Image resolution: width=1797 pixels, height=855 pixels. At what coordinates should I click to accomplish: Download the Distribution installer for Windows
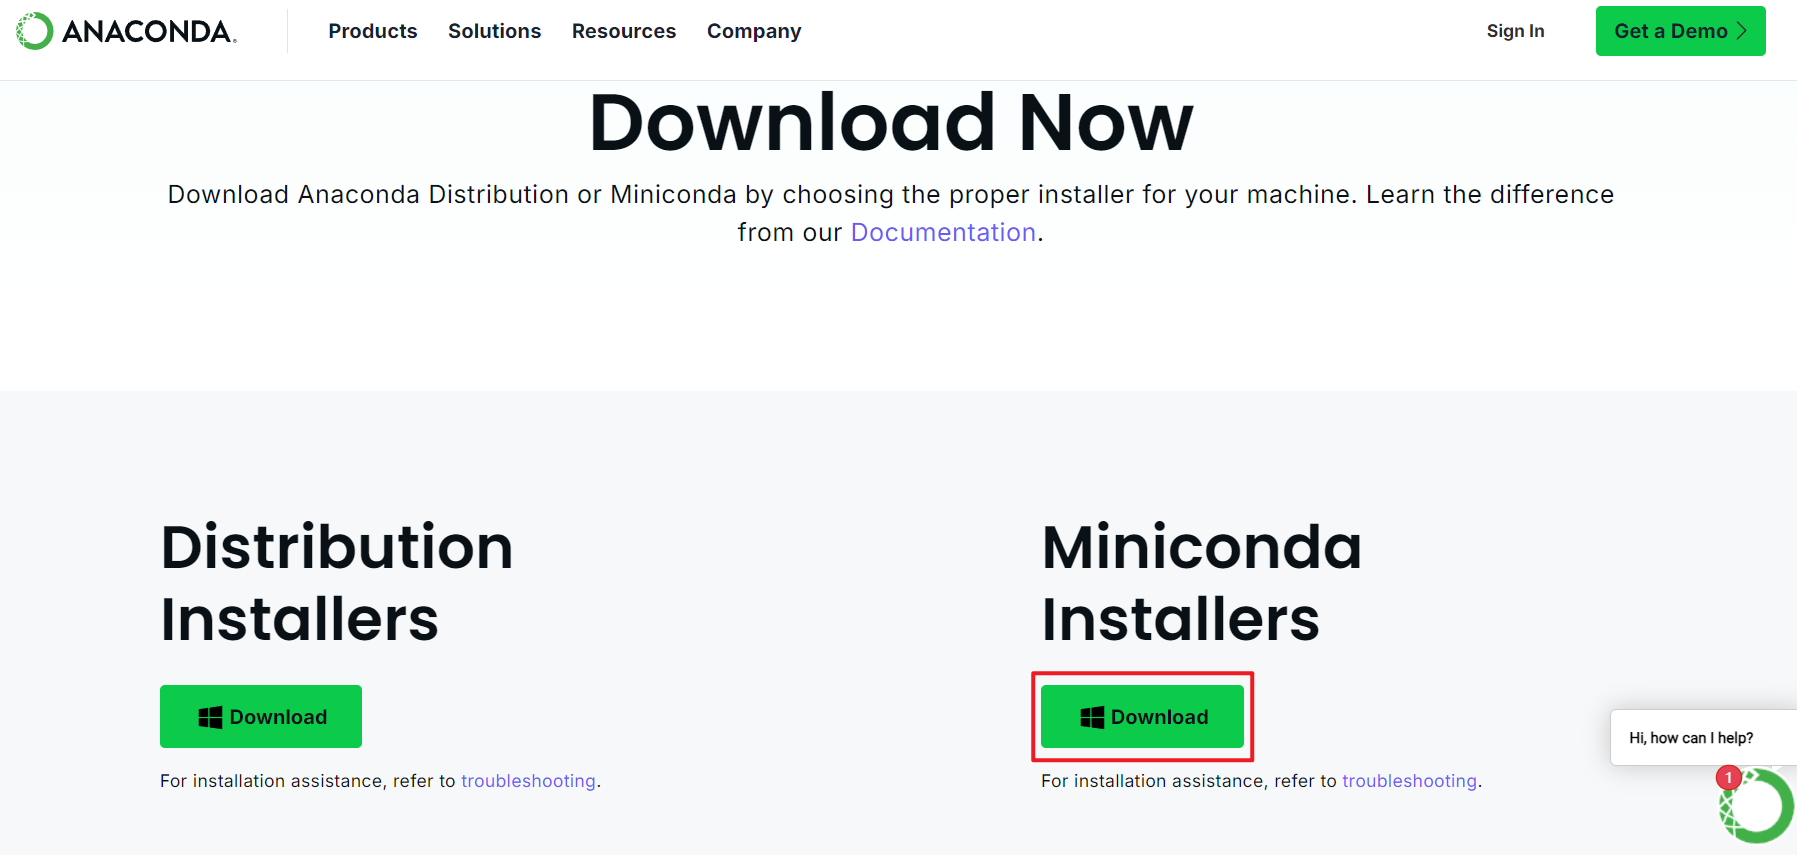(261, 716)
